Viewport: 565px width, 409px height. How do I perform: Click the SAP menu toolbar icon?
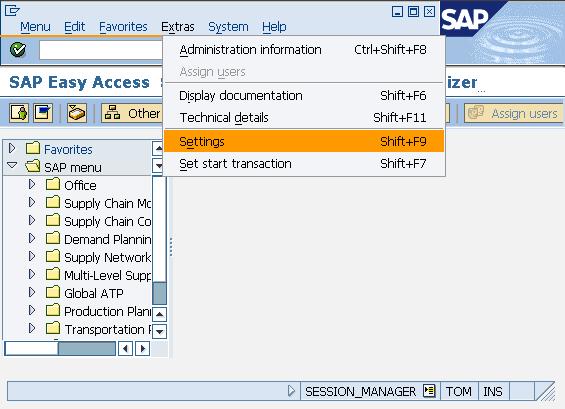pos(43,113)
